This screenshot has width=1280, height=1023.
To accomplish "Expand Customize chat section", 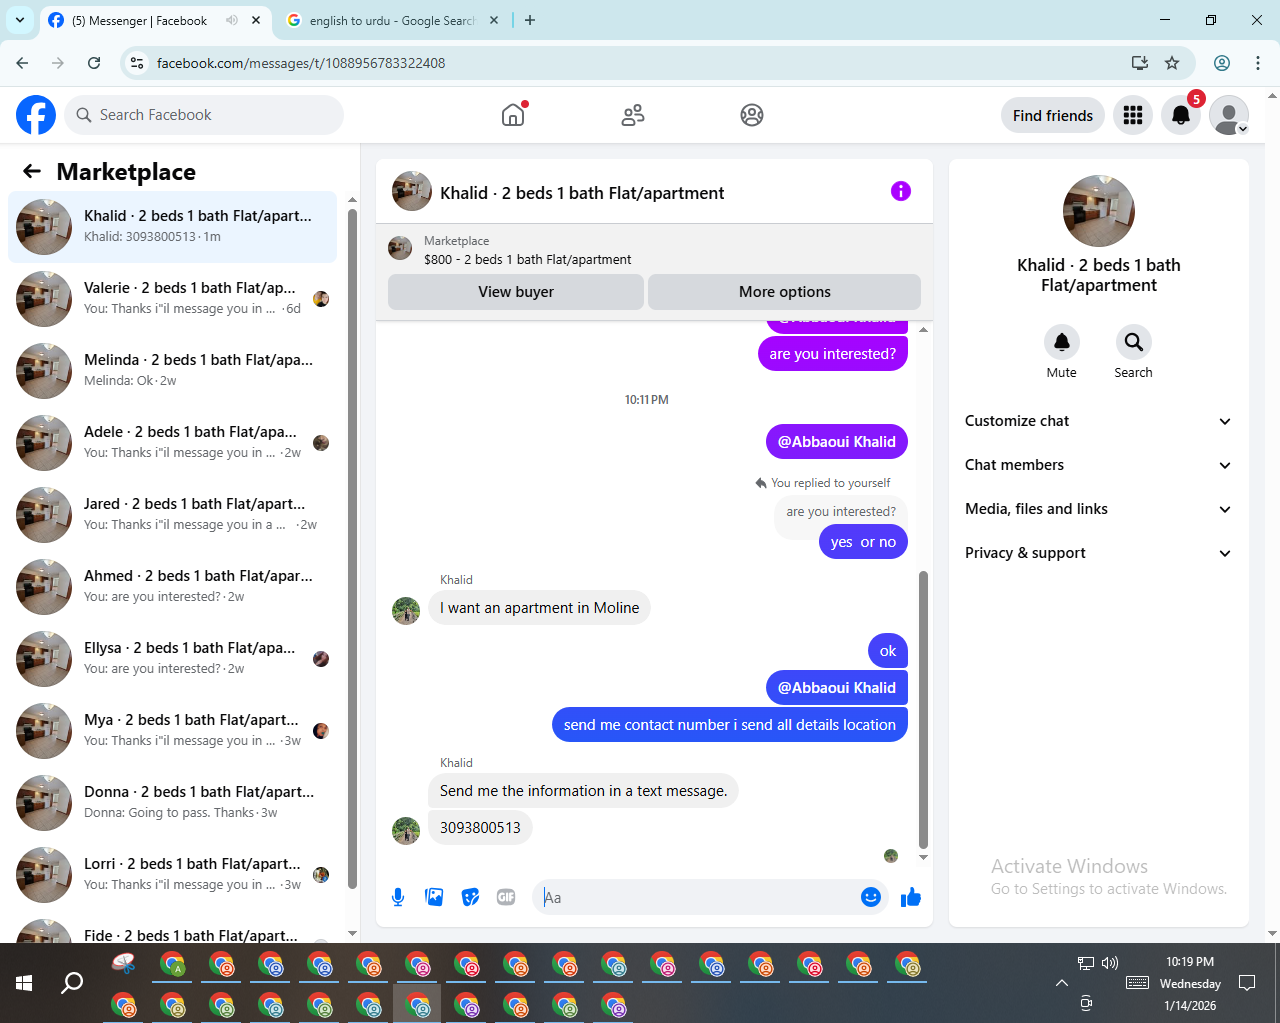I will [x=1098, y=421].
